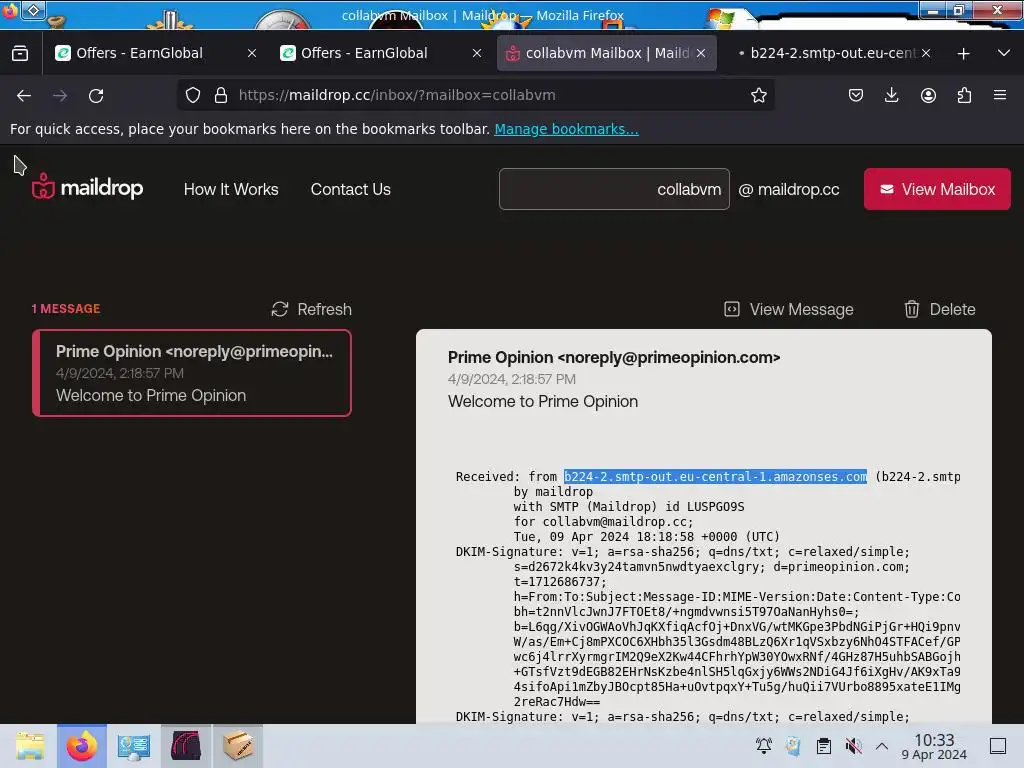
Task: Click the View Message button
Action: click(789, 309)
